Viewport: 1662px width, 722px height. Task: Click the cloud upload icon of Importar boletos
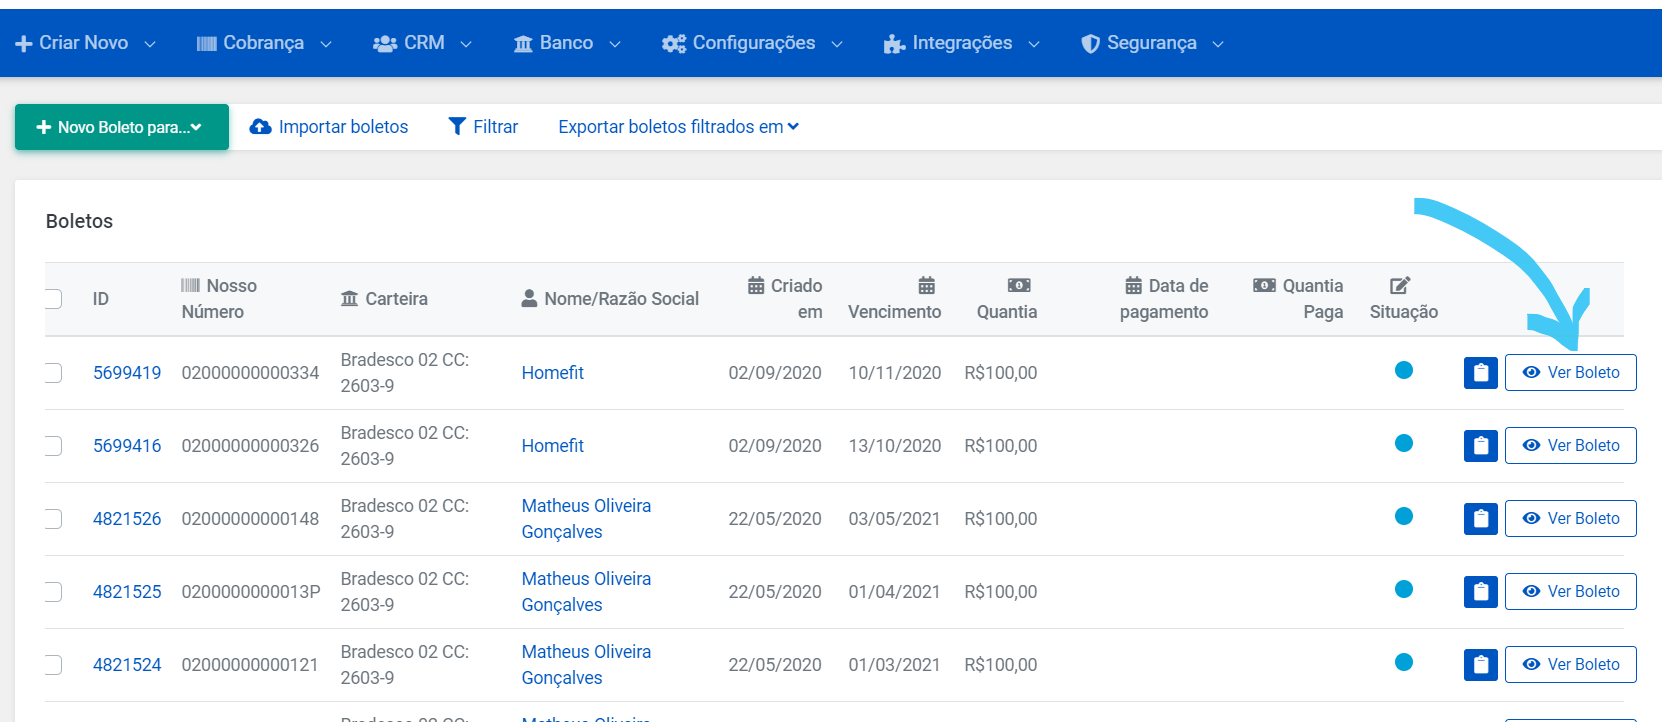[260, 126]
